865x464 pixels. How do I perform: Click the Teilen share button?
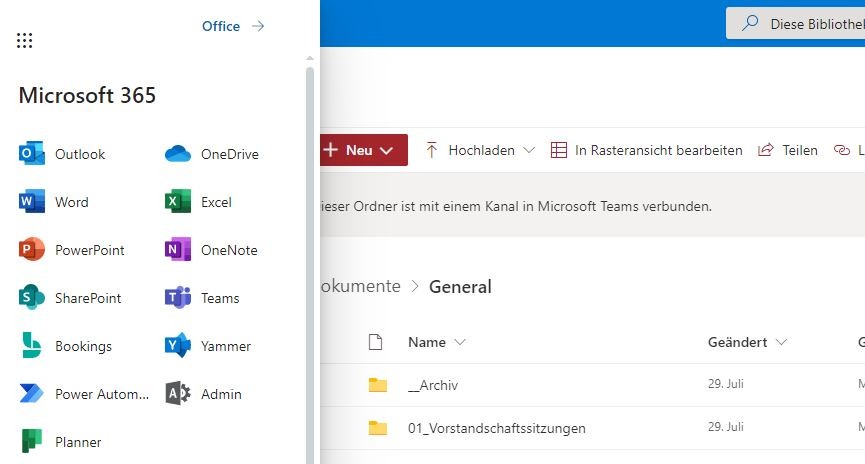tap(788, 150)
